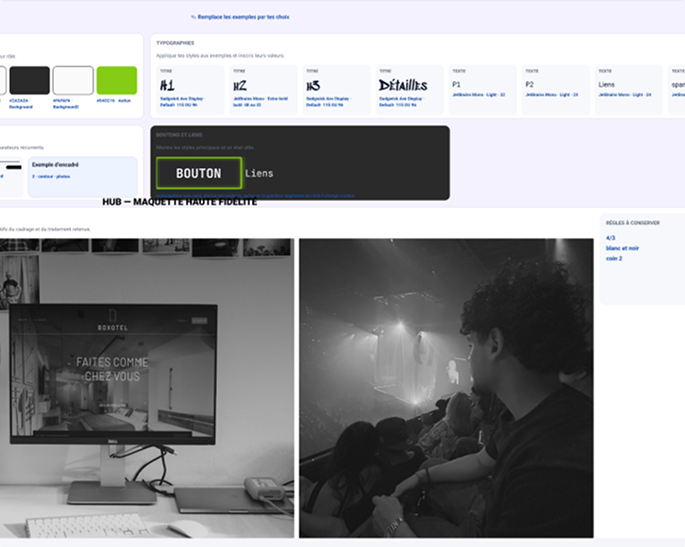Click the 'HUB — MAQUETTE HAUTE FIDÉLITÉ' title
Screen dimensions: 685x547
click(180, 202)
